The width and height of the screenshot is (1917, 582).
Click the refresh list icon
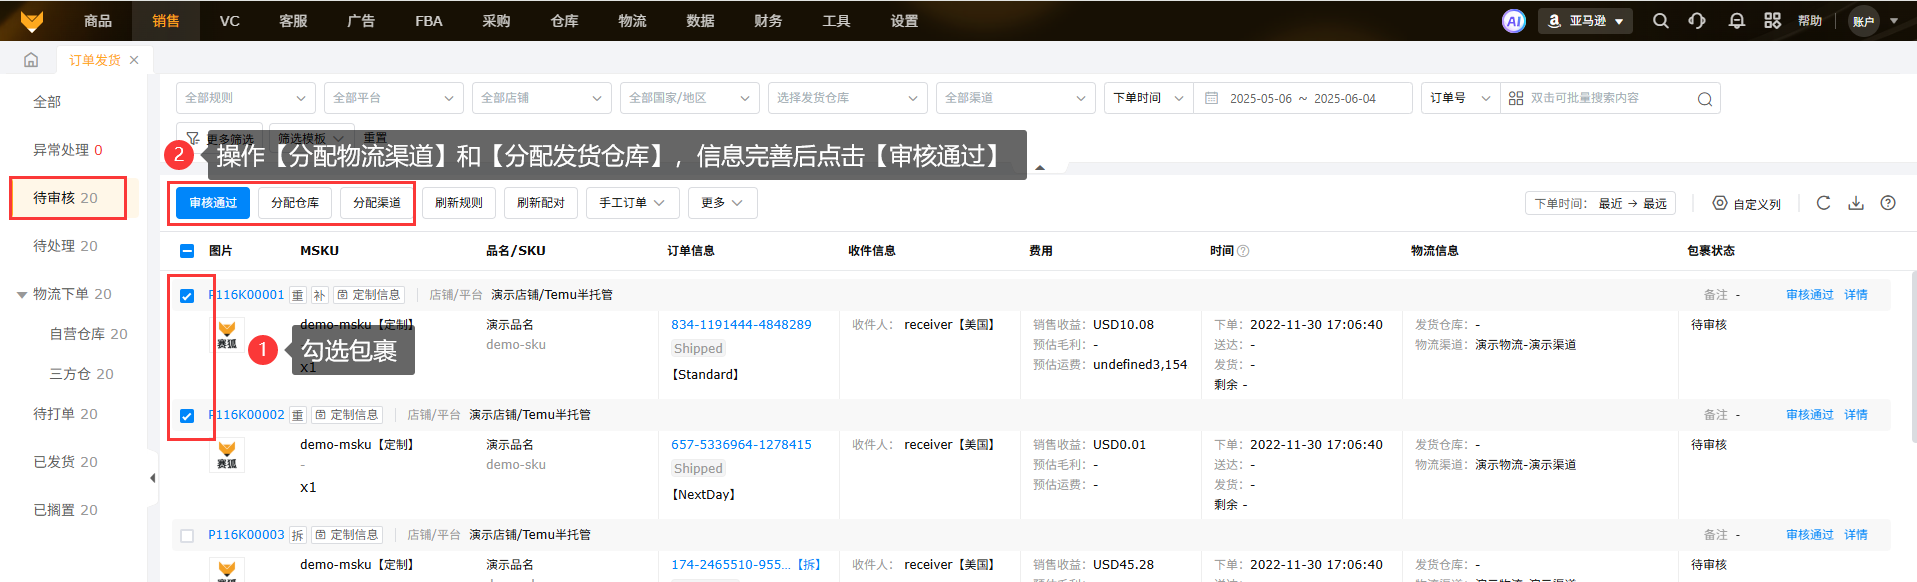tap(1824, 203)
